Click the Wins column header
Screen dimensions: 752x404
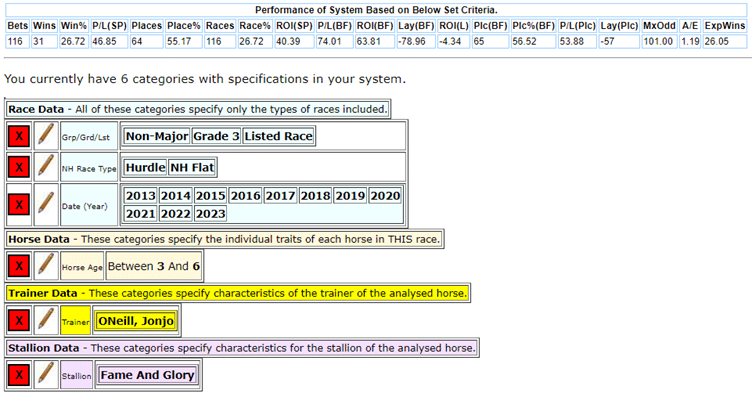point(45,26)
